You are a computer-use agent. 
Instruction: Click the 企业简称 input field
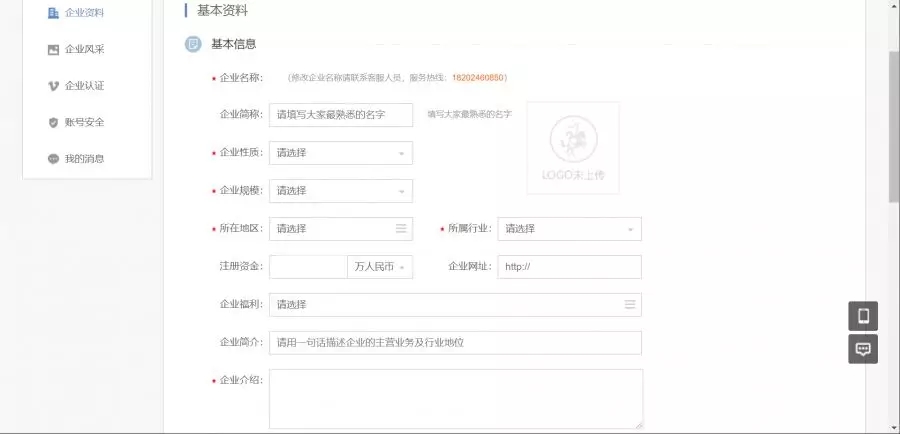point(340,115)
